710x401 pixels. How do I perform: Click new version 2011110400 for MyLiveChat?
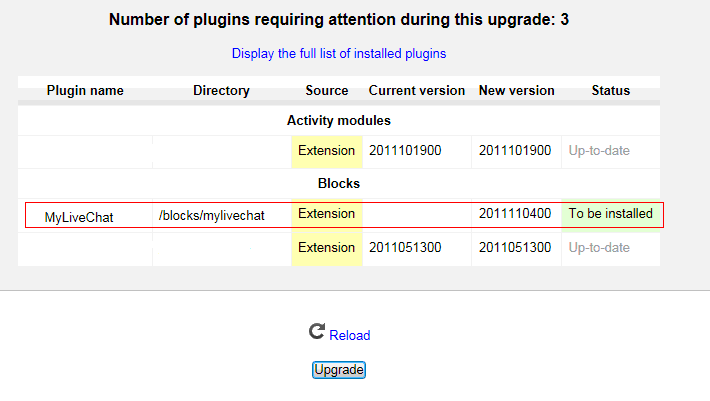tap(515, 214)
